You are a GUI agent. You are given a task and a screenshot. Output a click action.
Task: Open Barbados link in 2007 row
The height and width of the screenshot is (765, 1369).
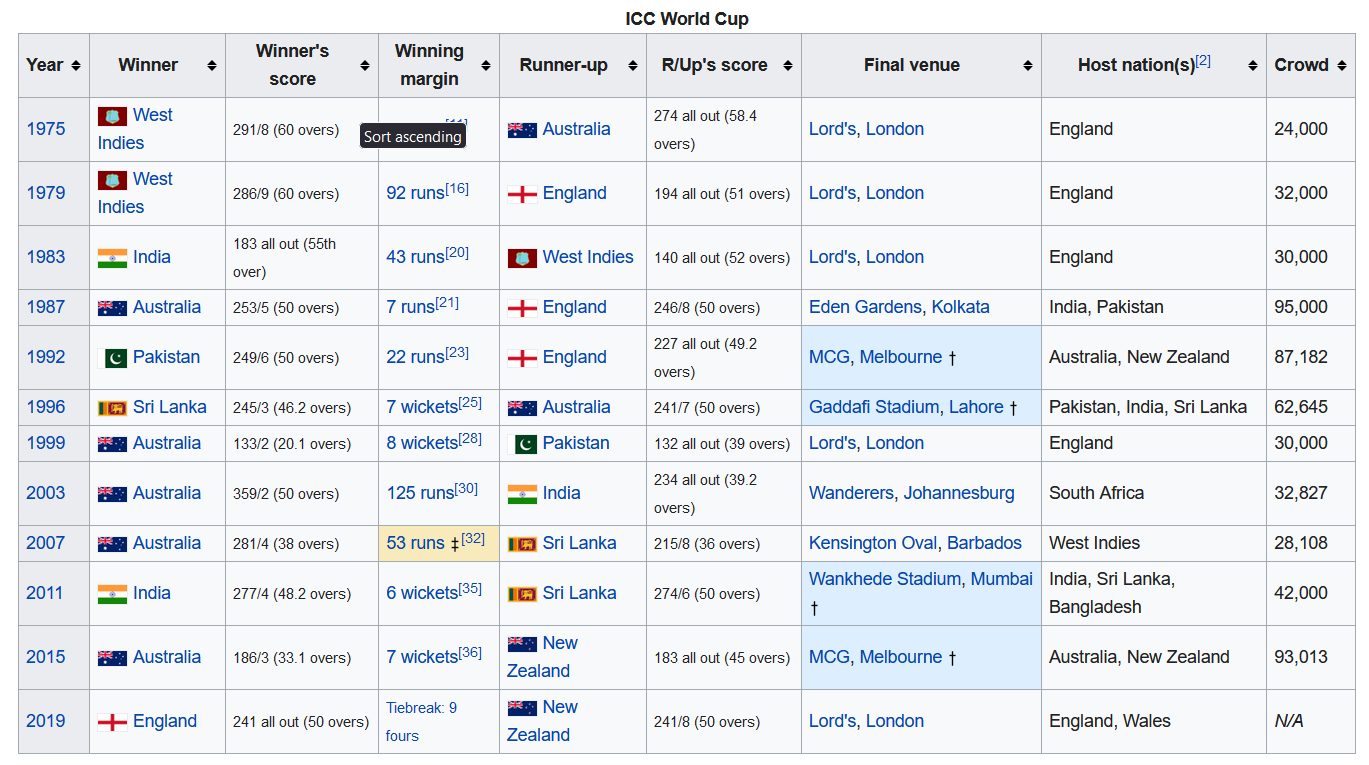pyautogui.click(x=984, y=543)
